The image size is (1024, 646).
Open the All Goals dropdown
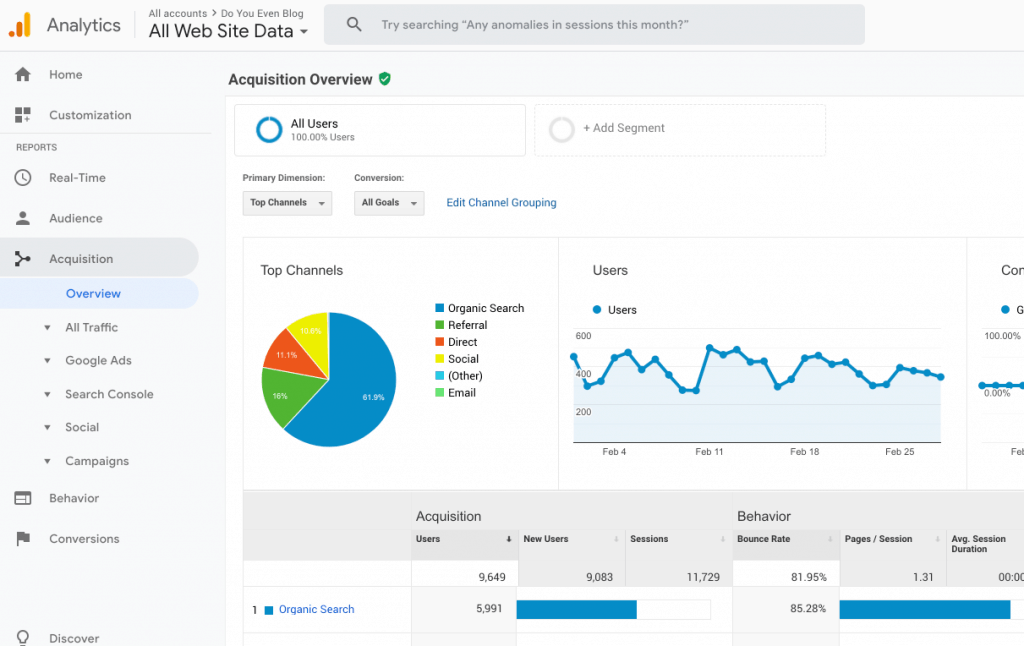389,203
